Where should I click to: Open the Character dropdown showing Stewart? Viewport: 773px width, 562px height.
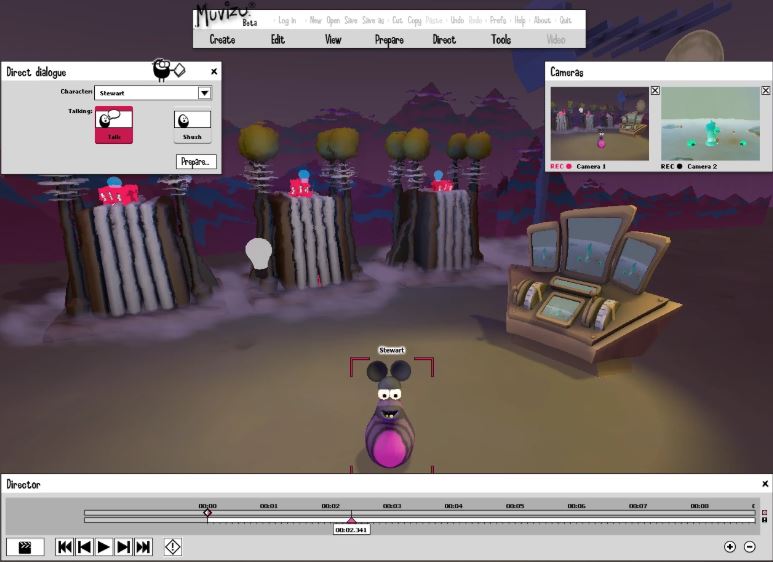pos(204,93)
